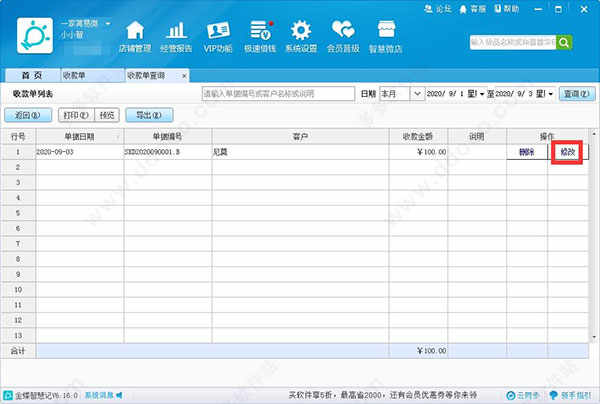
Task: Expand the store name dropdown arrow
Action: pyautogui.click(x=108, y=24)
